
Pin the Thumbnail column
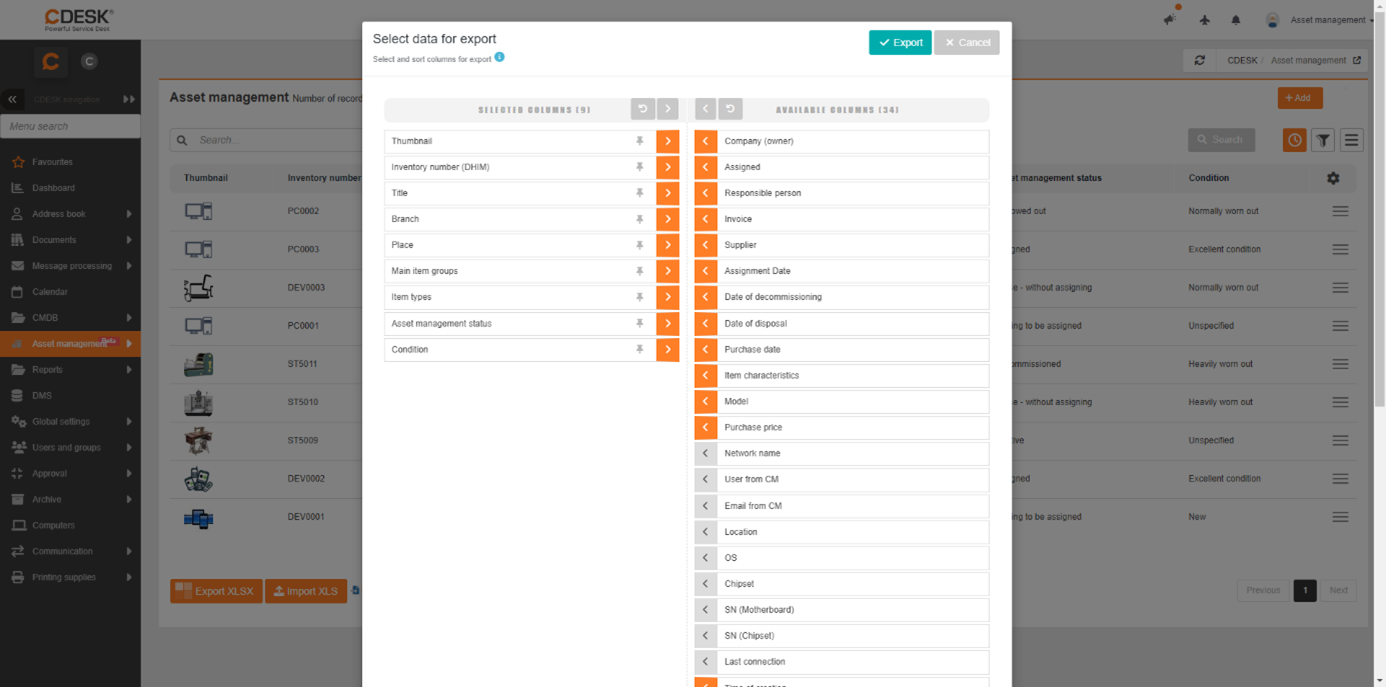tap(640, 141)
